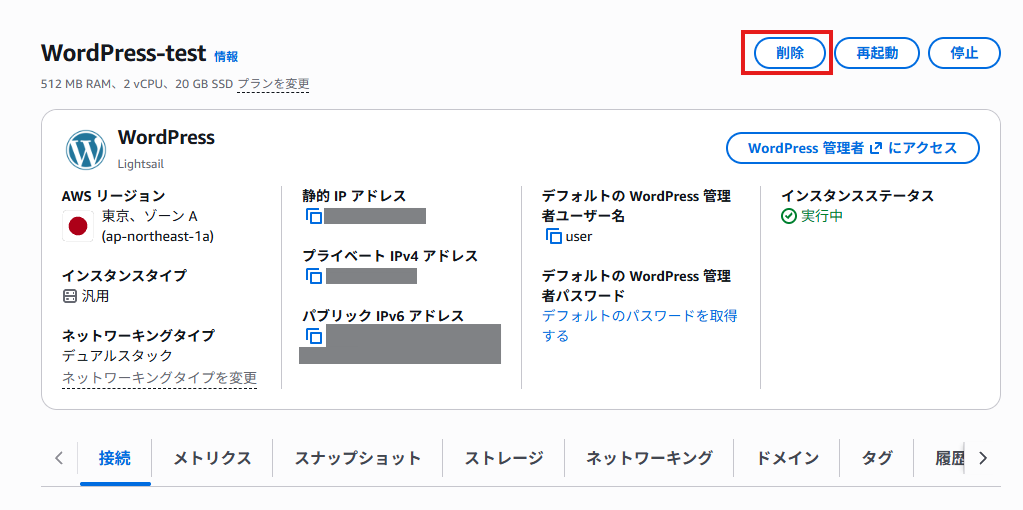Click the green 実行中 status check icon
This screenshot has width=1023, height=510.
tap(789, 217)
